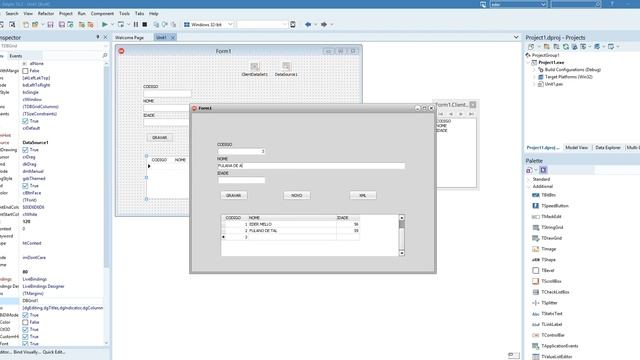Toggle the True checkbox for the Ctl3D property
The width and height of the screenshot is (640, 360).
coord(25,329)
